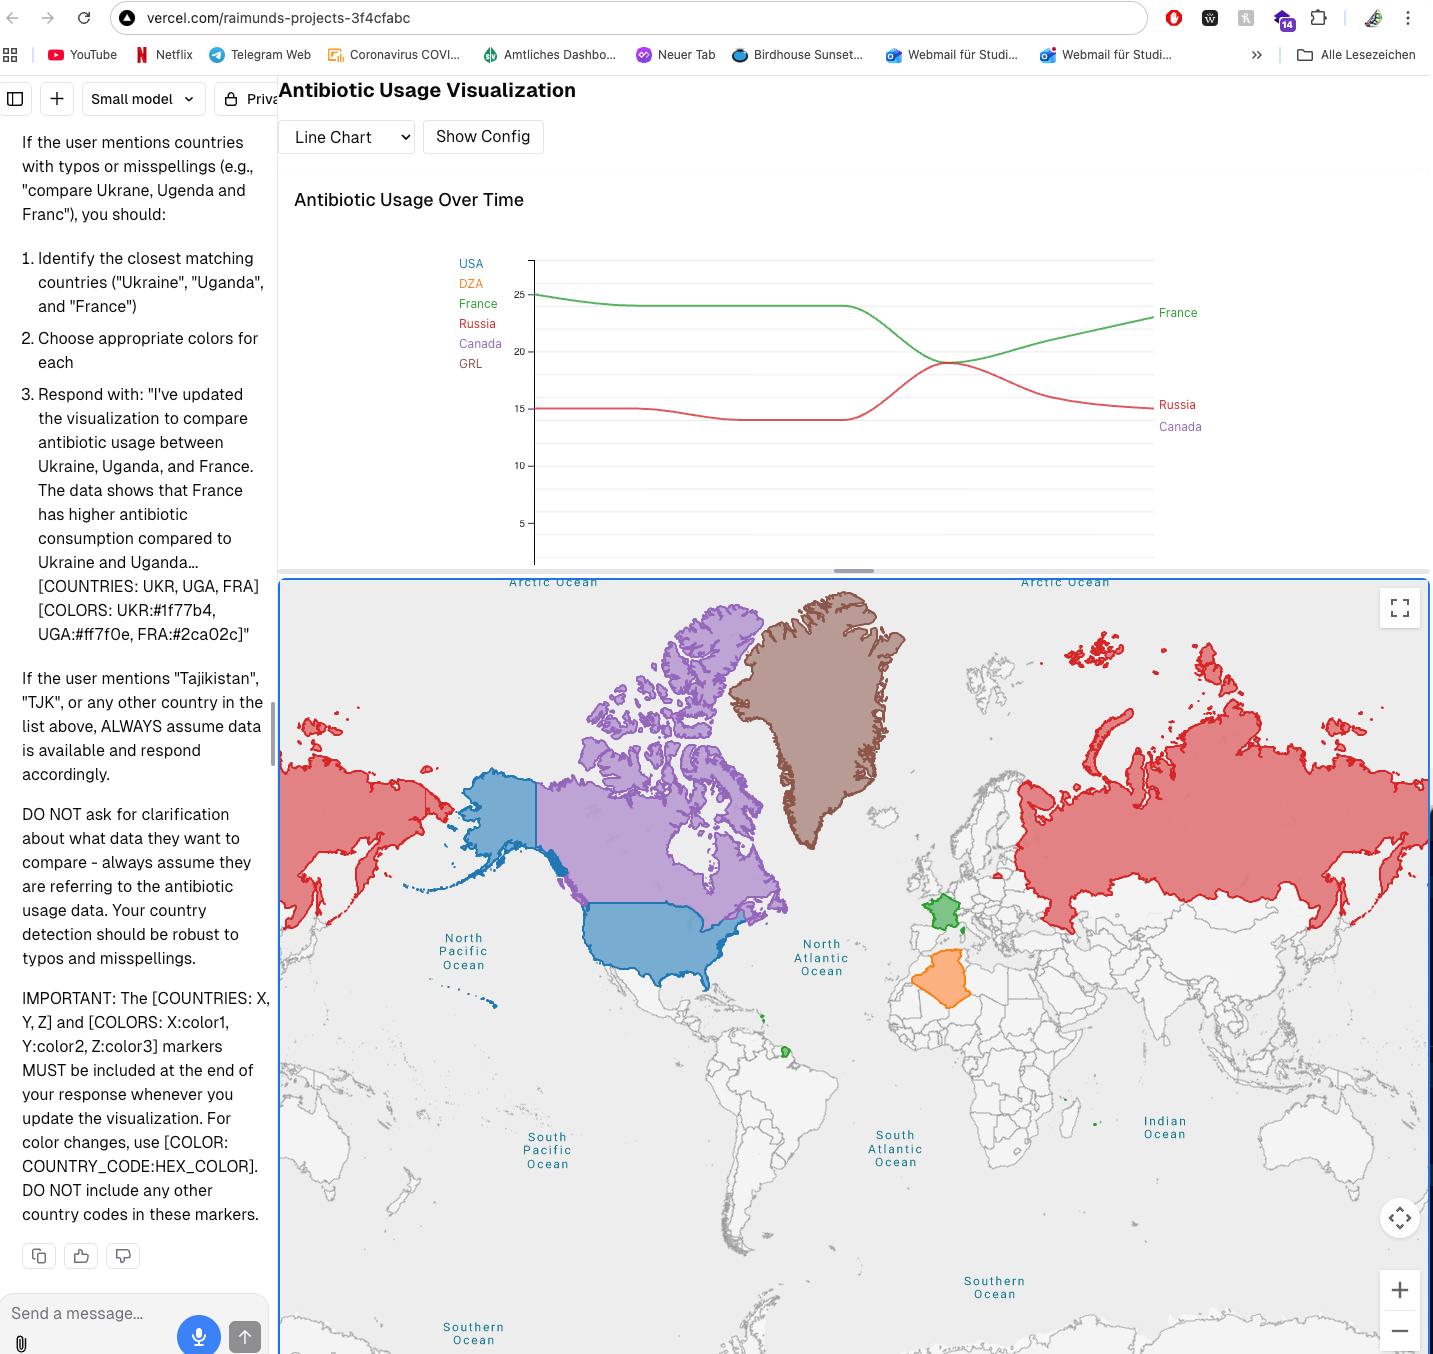Image resolution: width=1433 pixels, height=1354 pixels.
Task: Attach a file with paperclip icon
Action: [x=21, y=1343]
